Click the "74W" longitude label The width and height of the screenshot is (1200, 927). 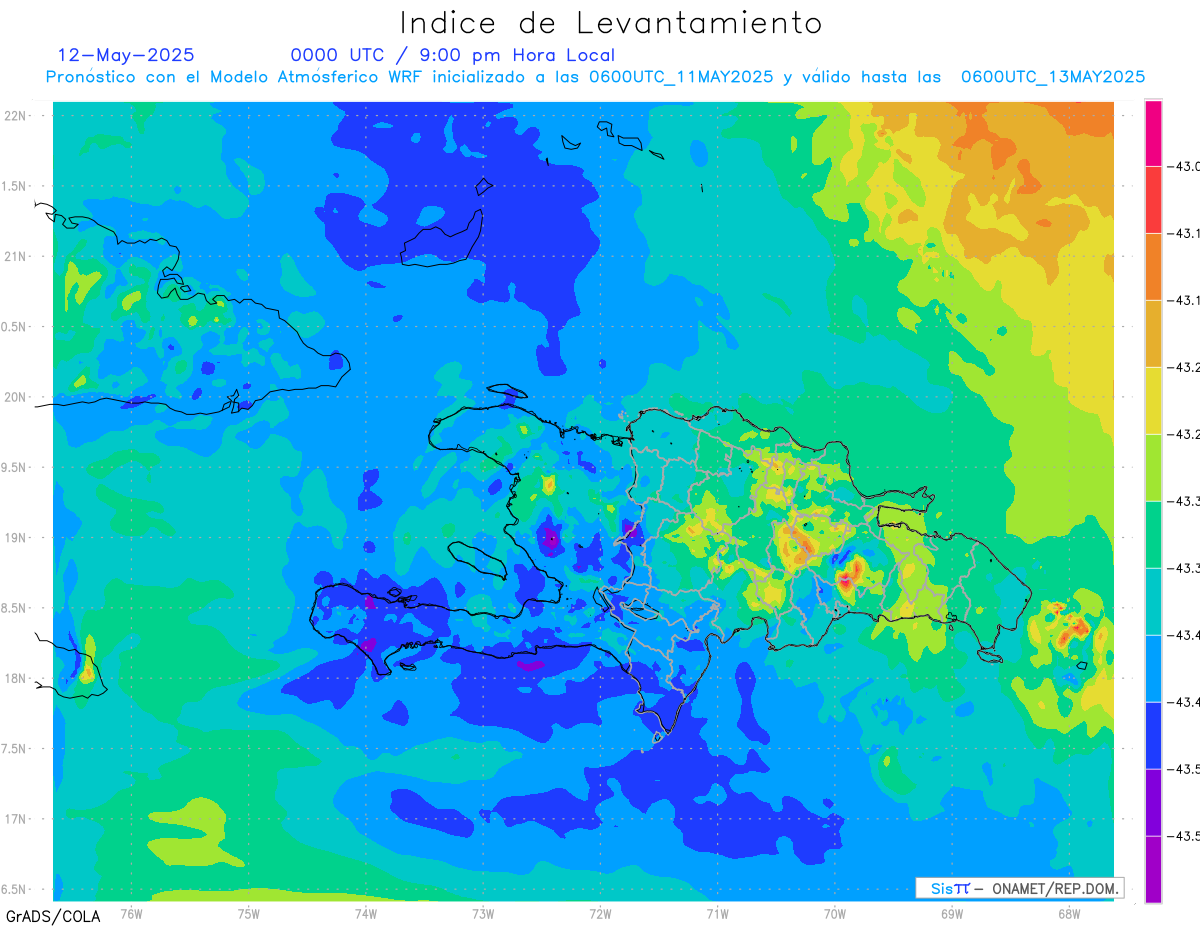tap(366, 912)
